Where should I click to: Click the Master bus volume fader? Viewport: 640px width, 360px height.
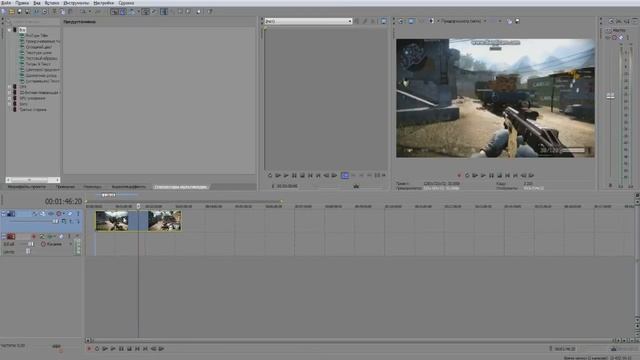(x=610, y=96)
